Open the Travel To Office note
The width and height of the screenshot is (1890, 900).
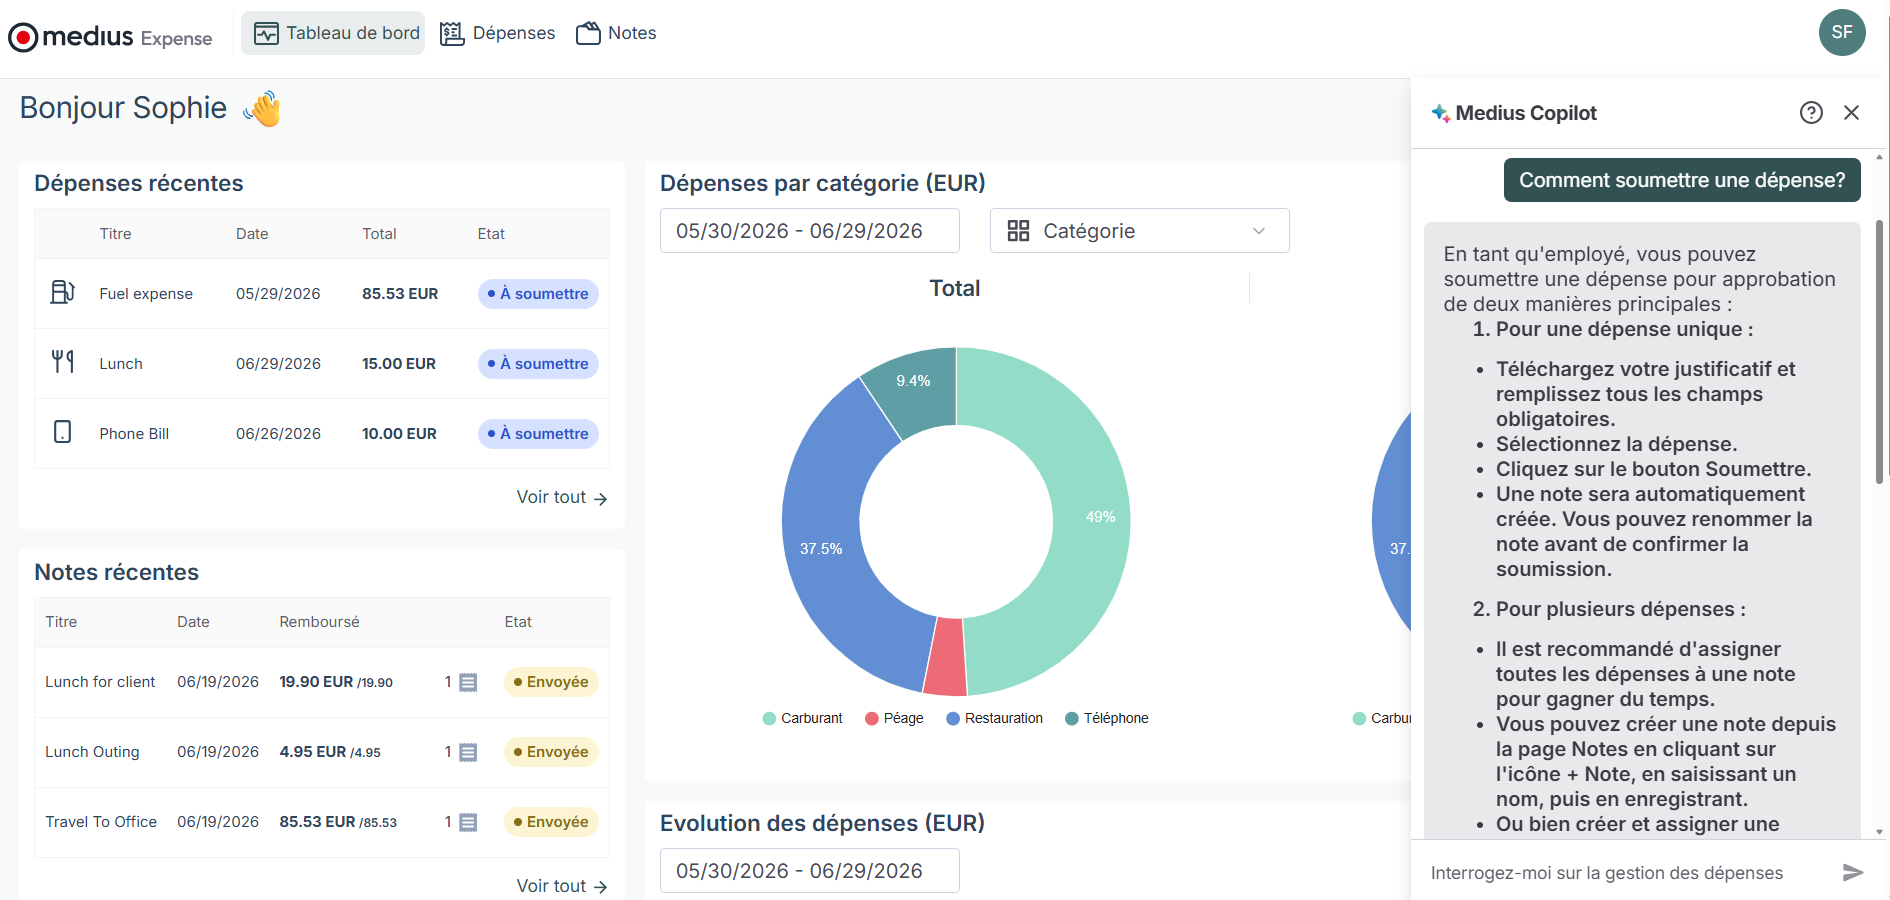(x=101, y=822)
